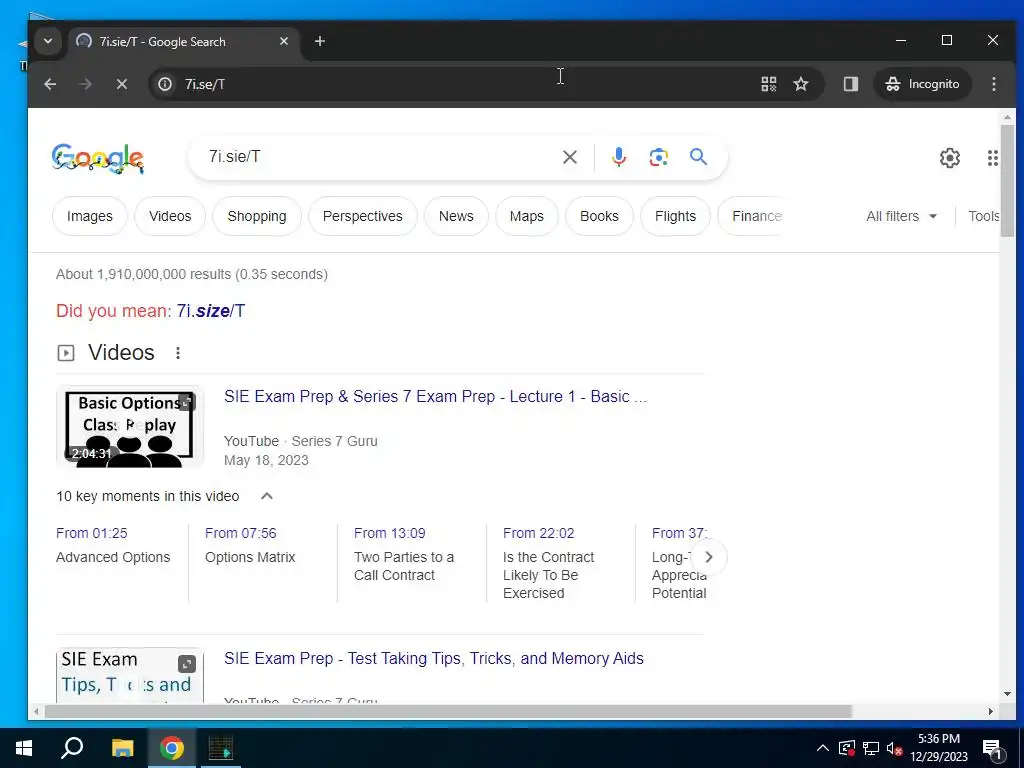Filter results by Videos
The image size is (1024, 768).
point(170,216)
